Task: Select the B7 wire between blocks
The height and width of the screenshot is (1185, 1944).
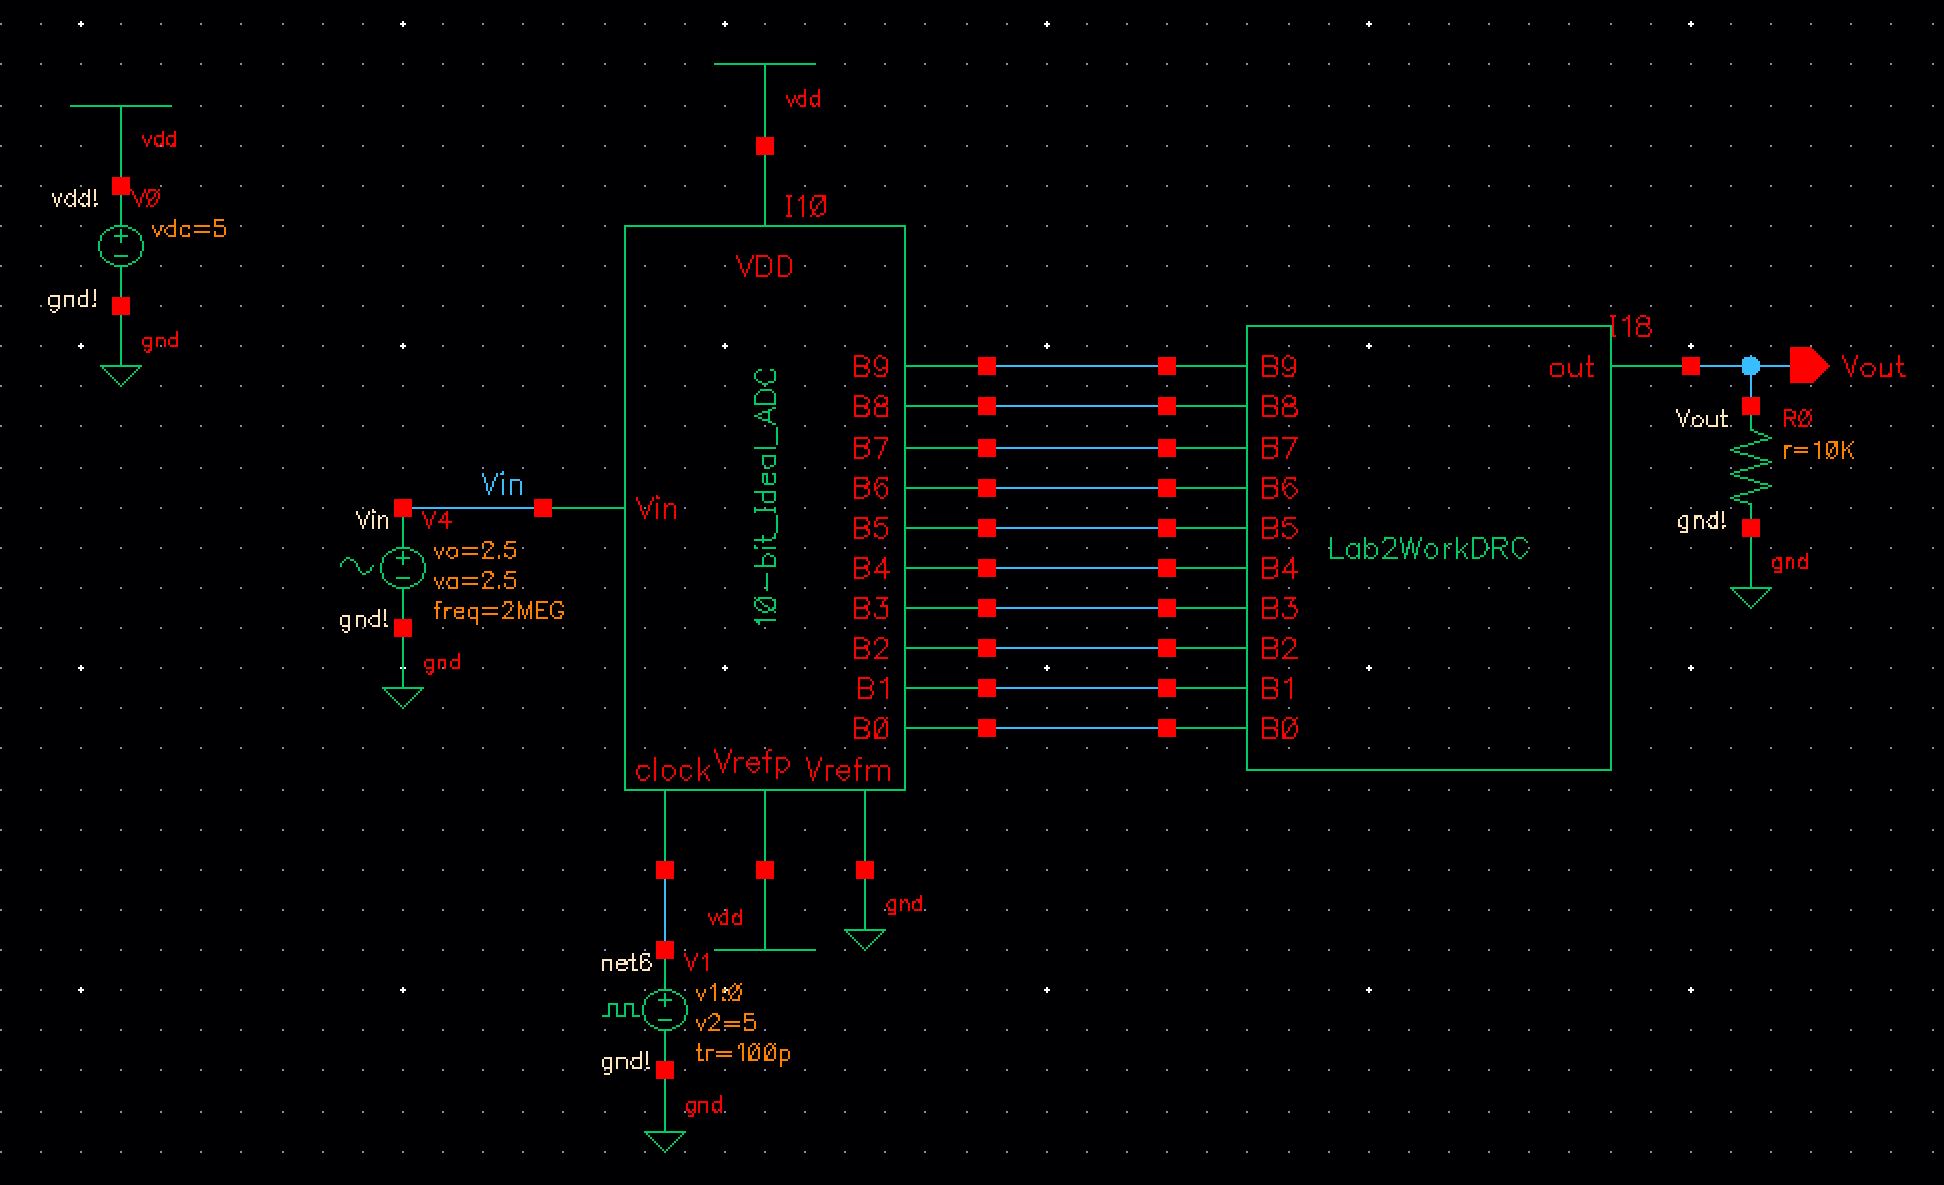Action: tap(1077, 447)
